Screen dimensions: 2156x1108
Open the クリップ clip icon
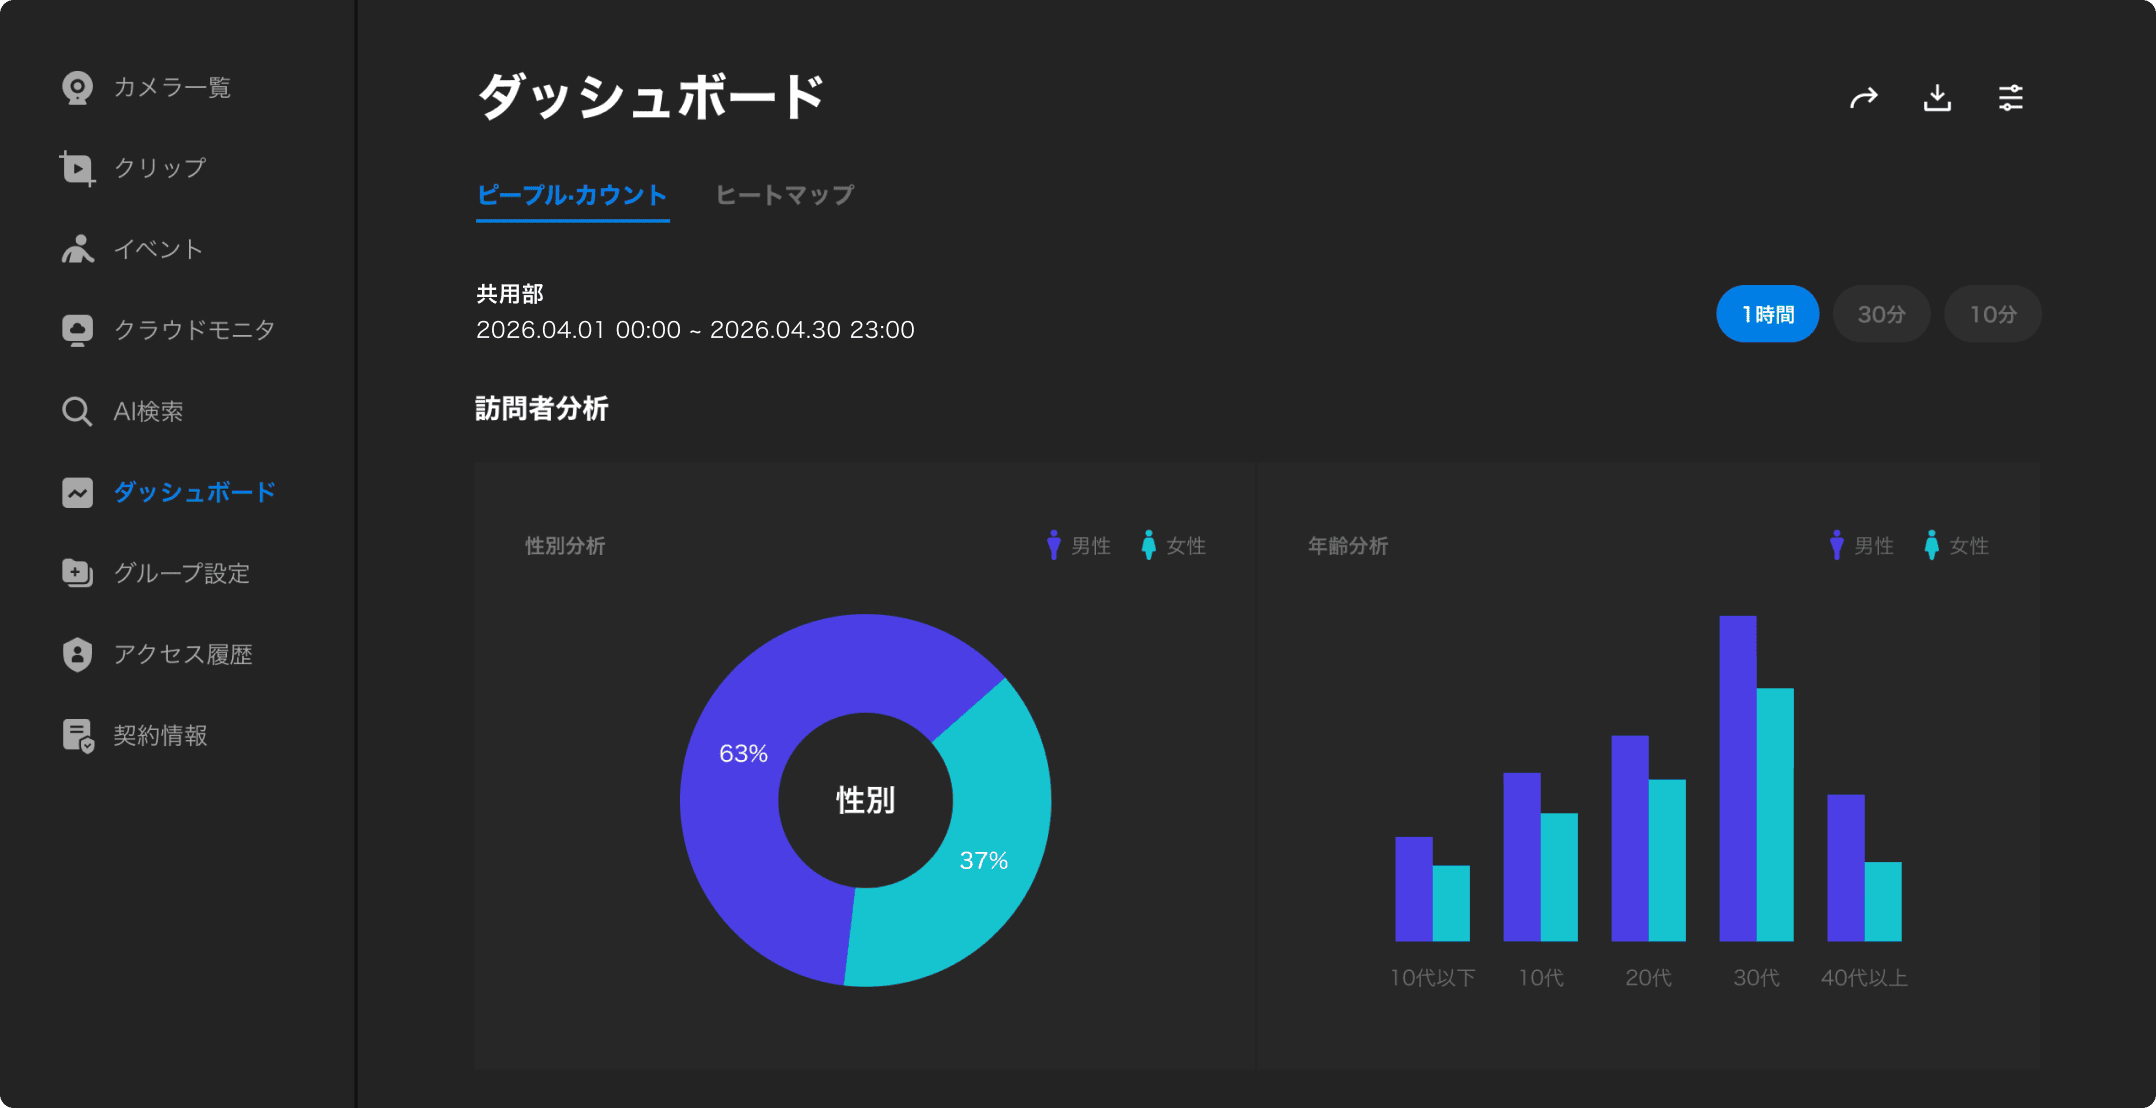[77, 168]
